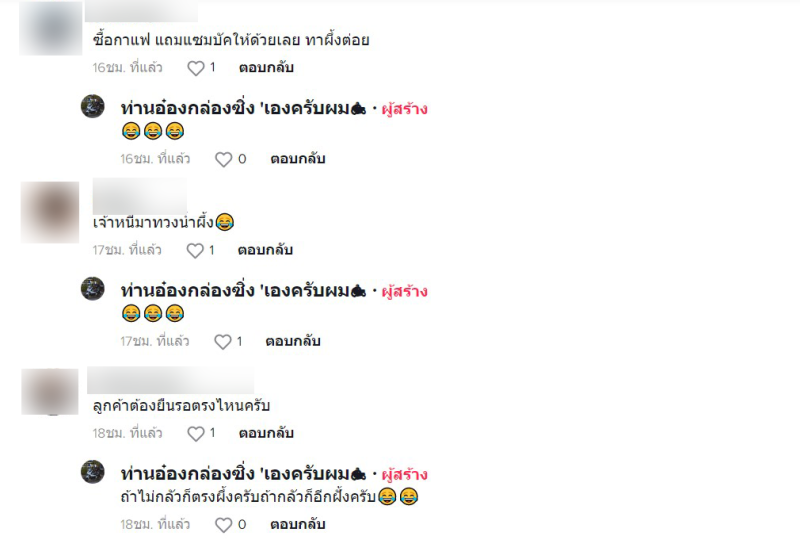Viewport: 800px width, 540px height.
Task: Like creator's first laughing emoji reply
Action: [223, 159]
